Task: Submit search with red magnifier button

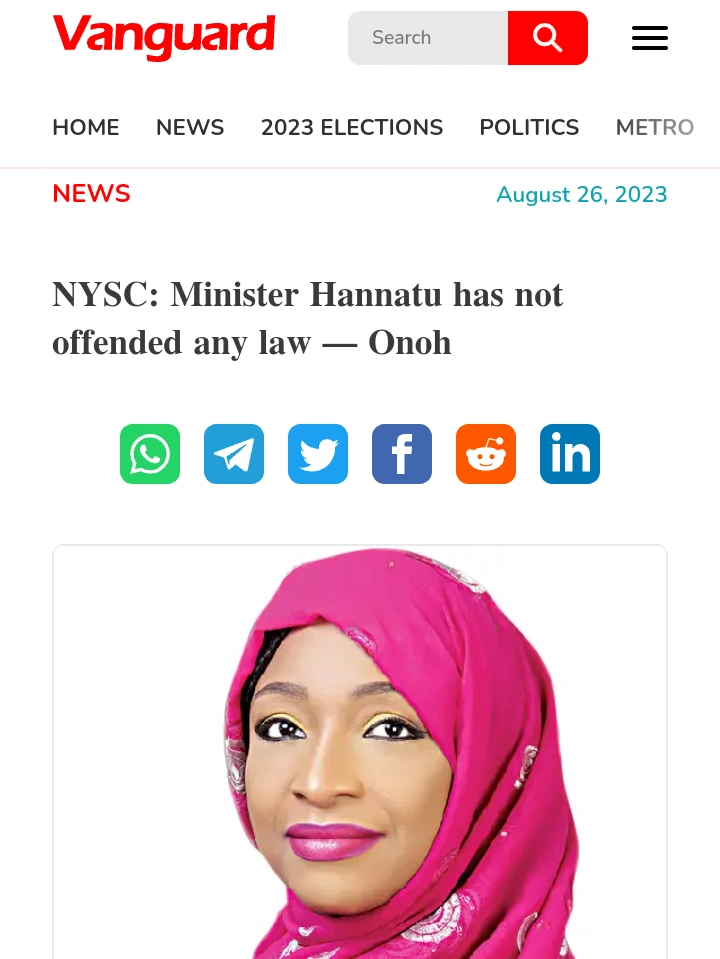Action: tap(547, 38)
